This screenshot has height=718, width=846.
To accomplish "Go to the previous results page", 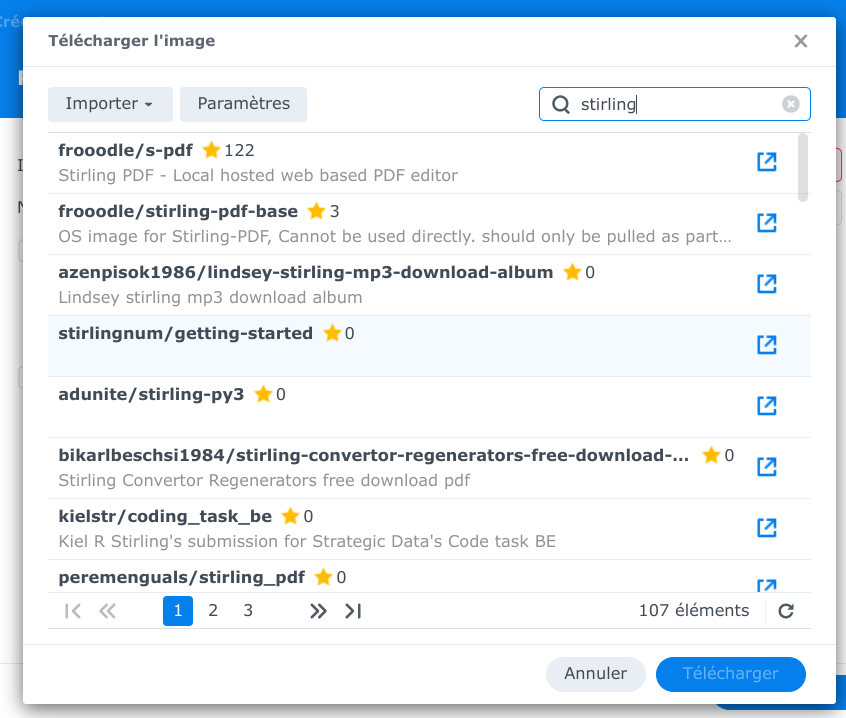I will (107, 611).
